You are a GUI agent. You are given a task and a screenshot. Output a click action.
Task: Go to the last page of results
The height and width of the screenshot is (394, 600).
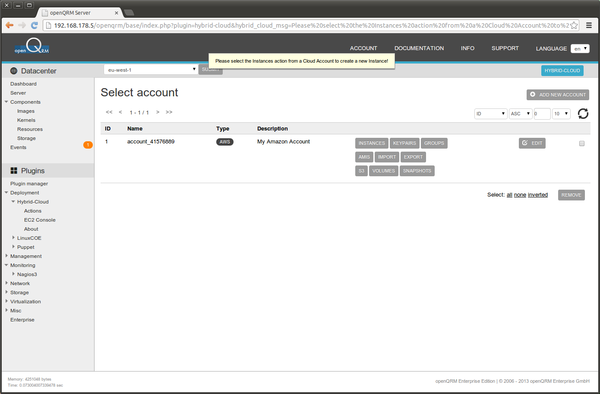pyautogui.click(x=169, y=112)
